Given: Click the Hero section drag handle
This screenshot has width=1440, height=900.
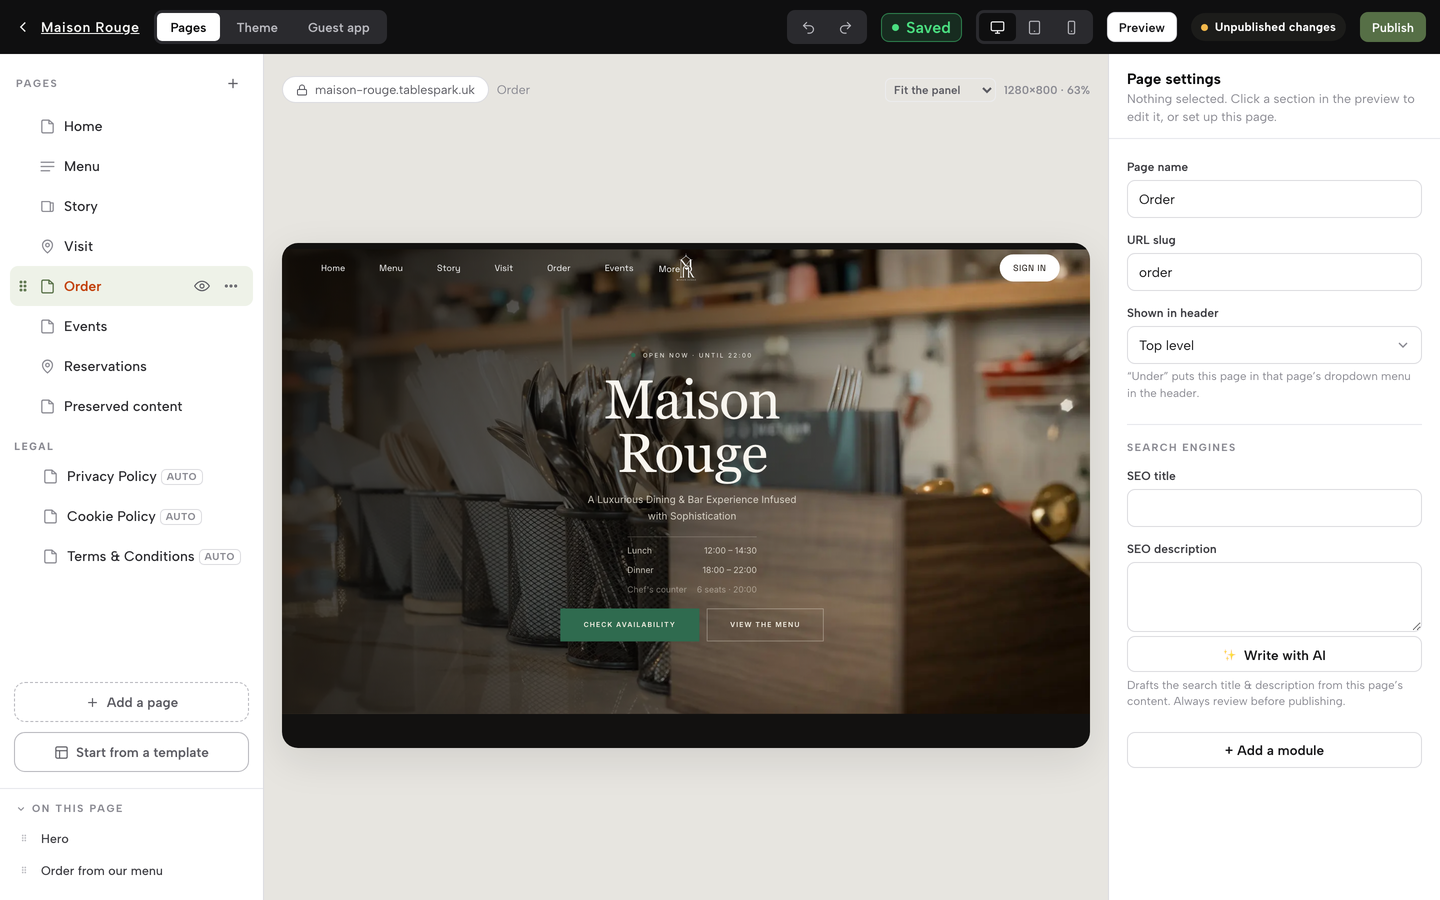Looking at the screenshot, I should [24, 838].
